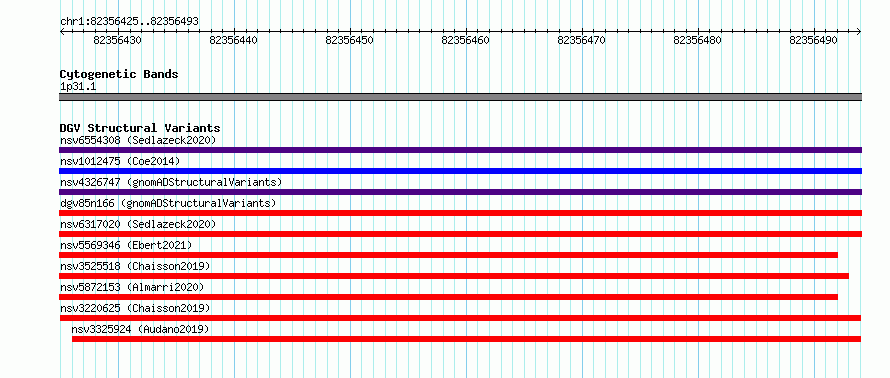
Task: Click the ruler's right arrowhead
Action: tap(859, 32)
